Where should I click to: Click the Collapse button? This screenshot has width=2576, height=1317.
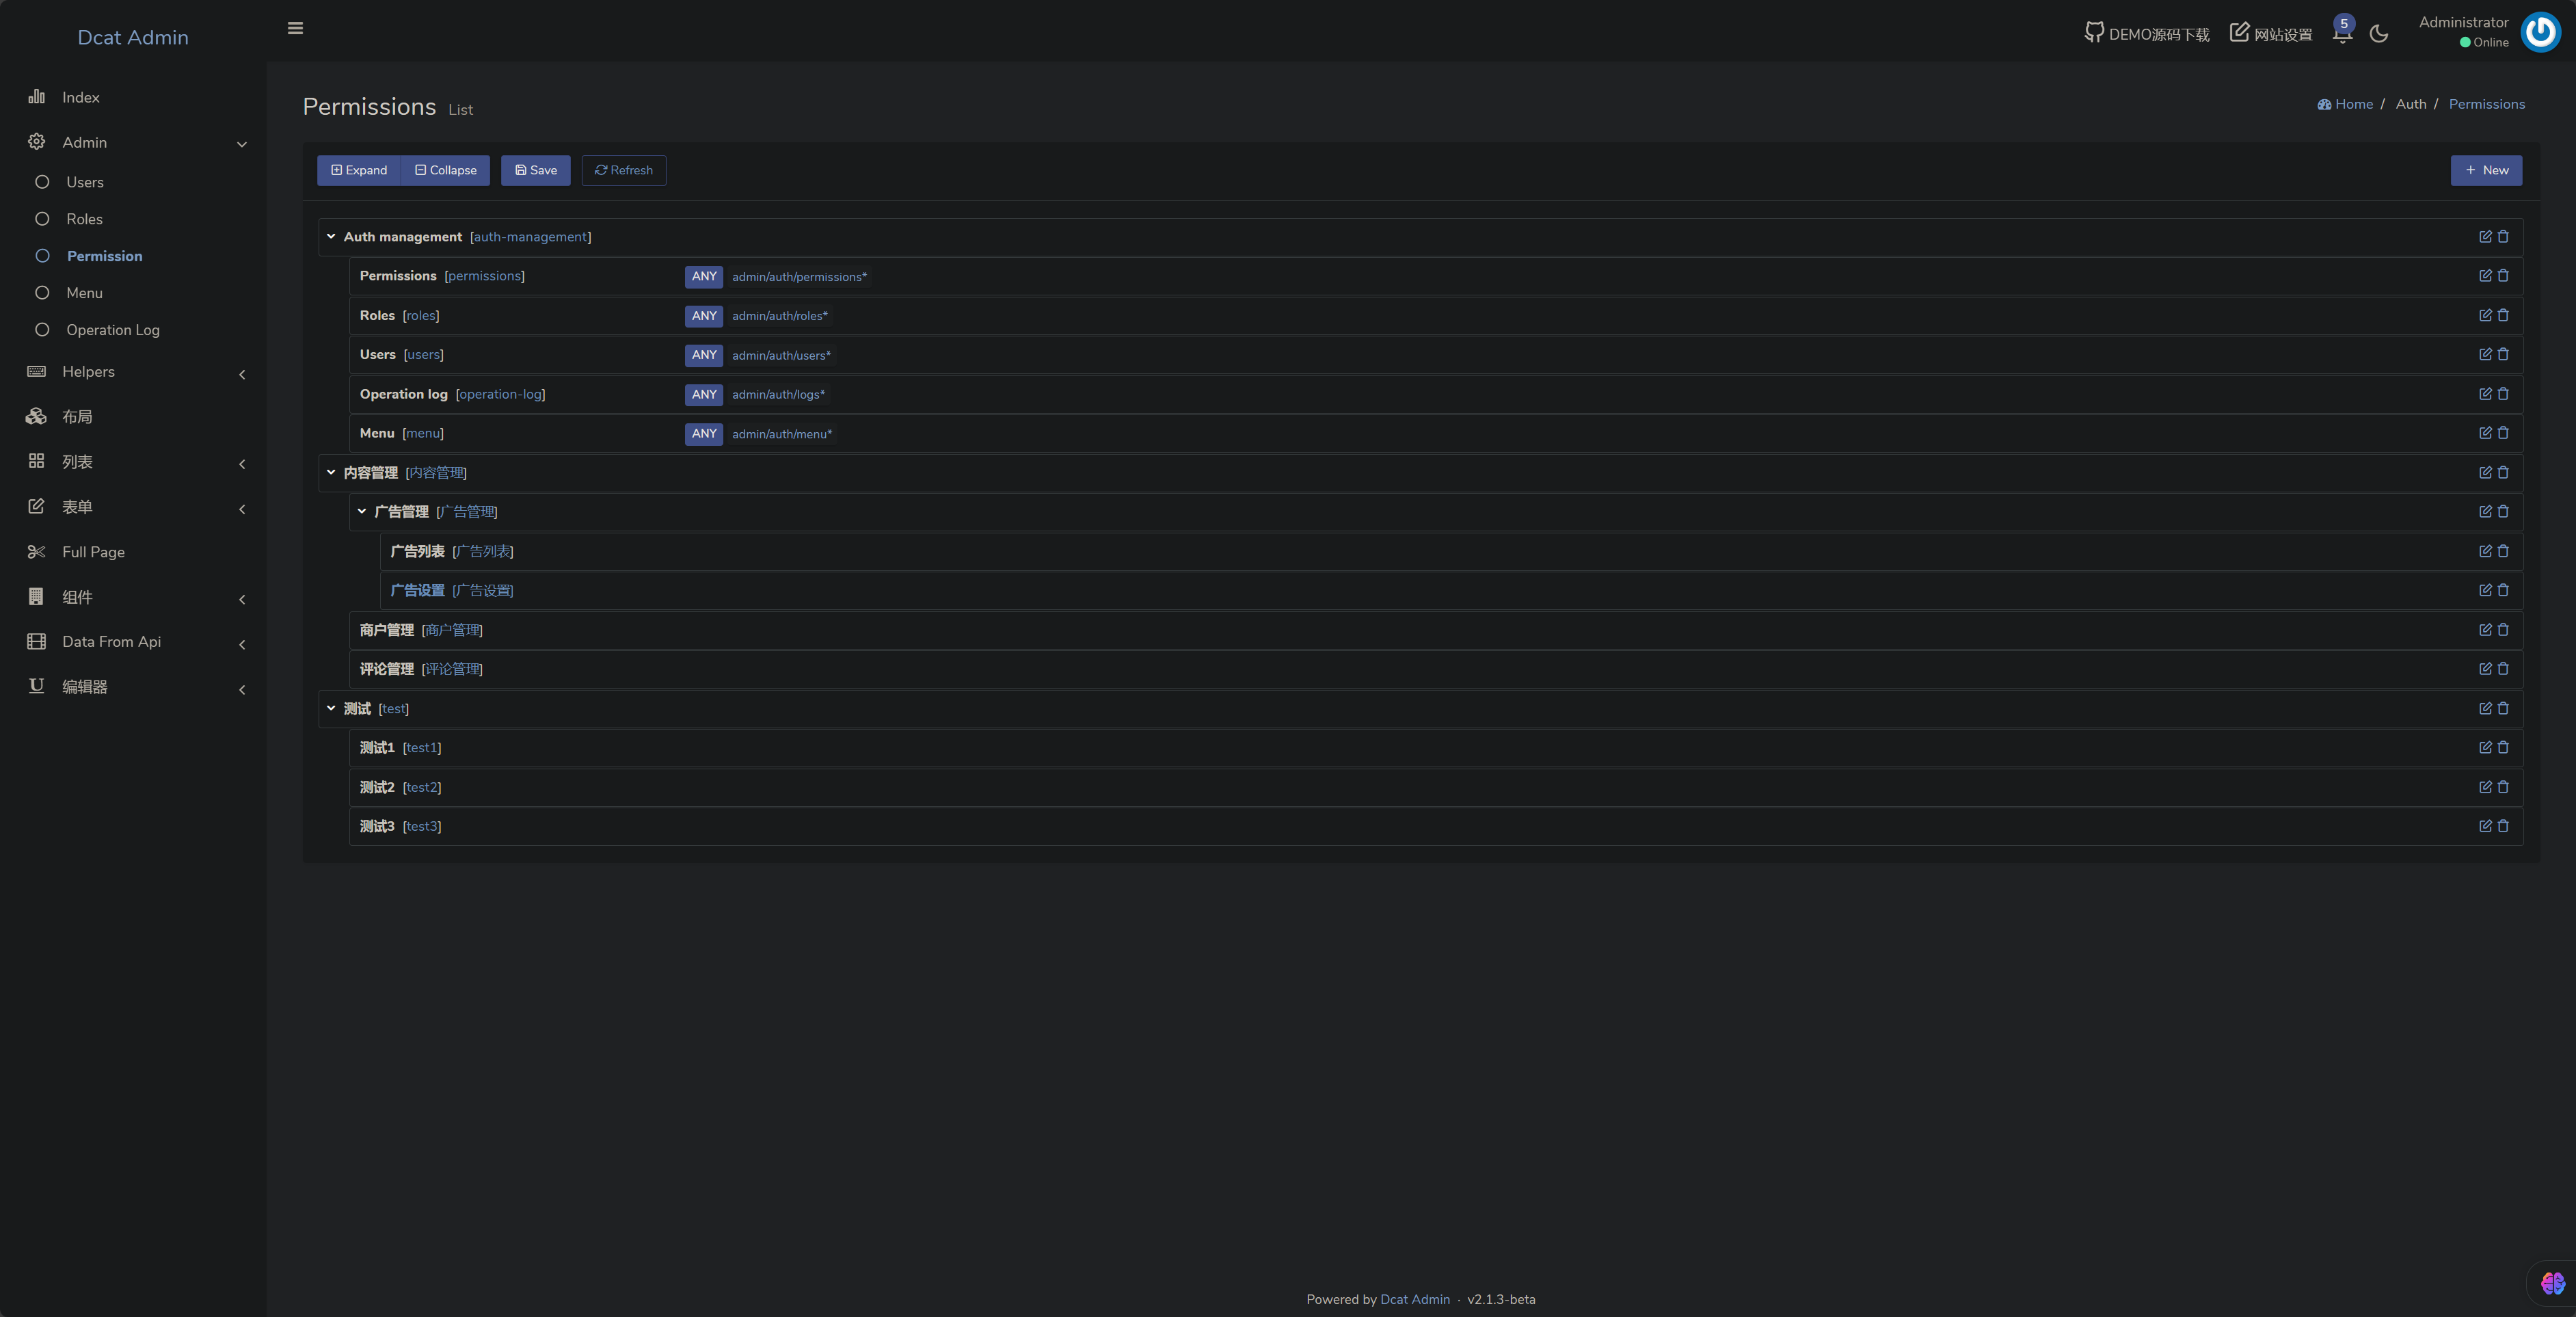(x=446, y=170)
